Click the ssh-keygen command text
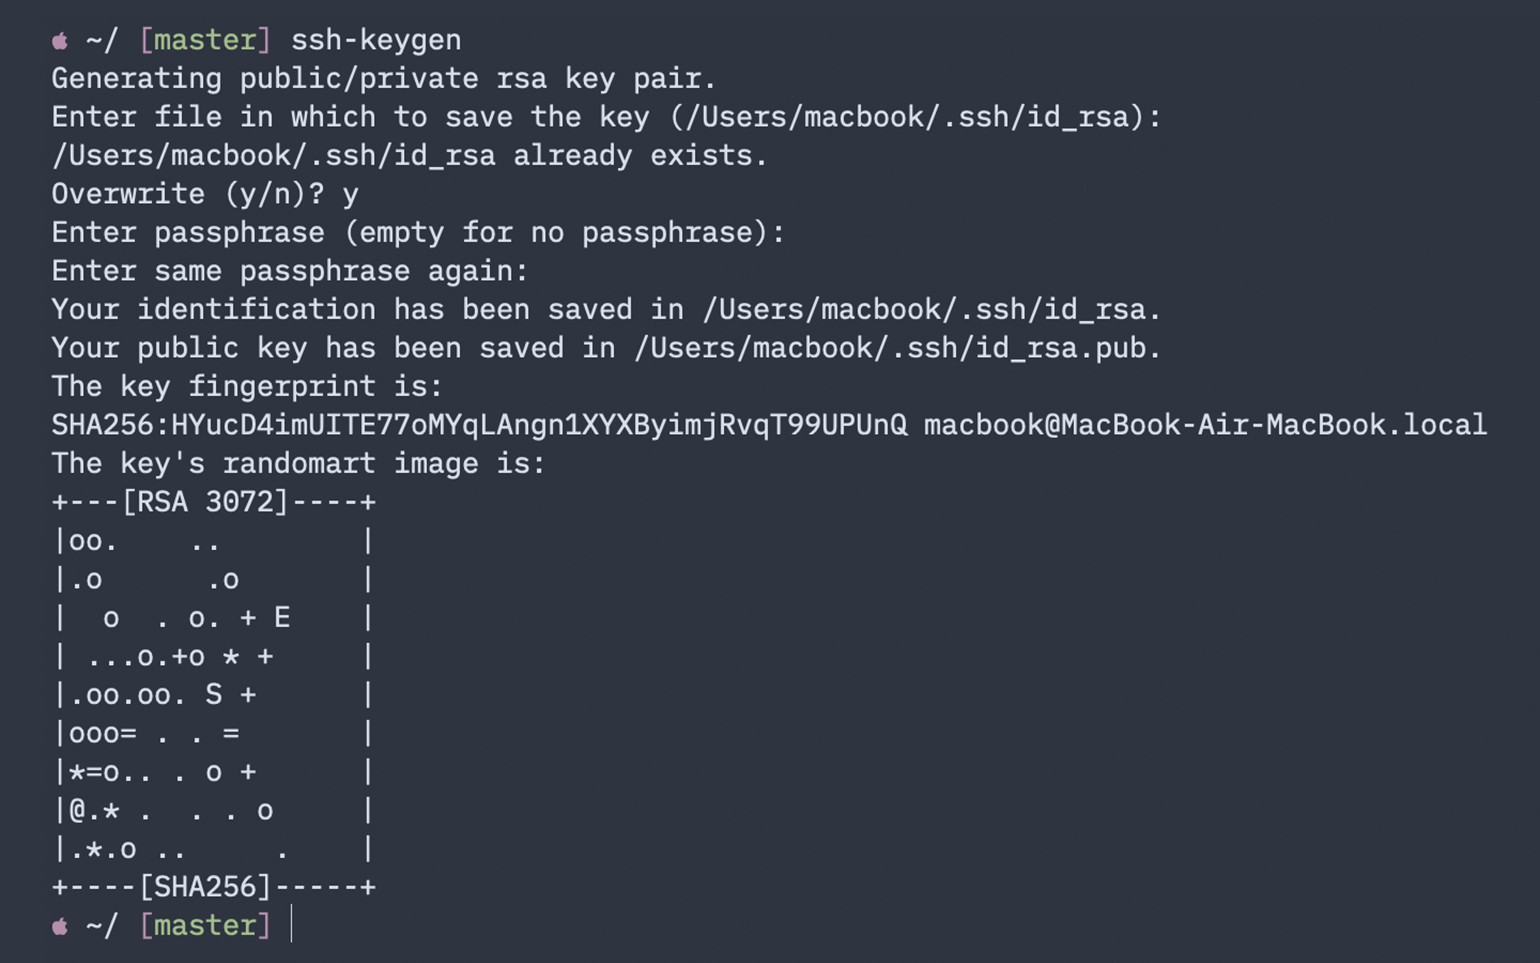The image size is (1540, 963). [x=376, y=40]
